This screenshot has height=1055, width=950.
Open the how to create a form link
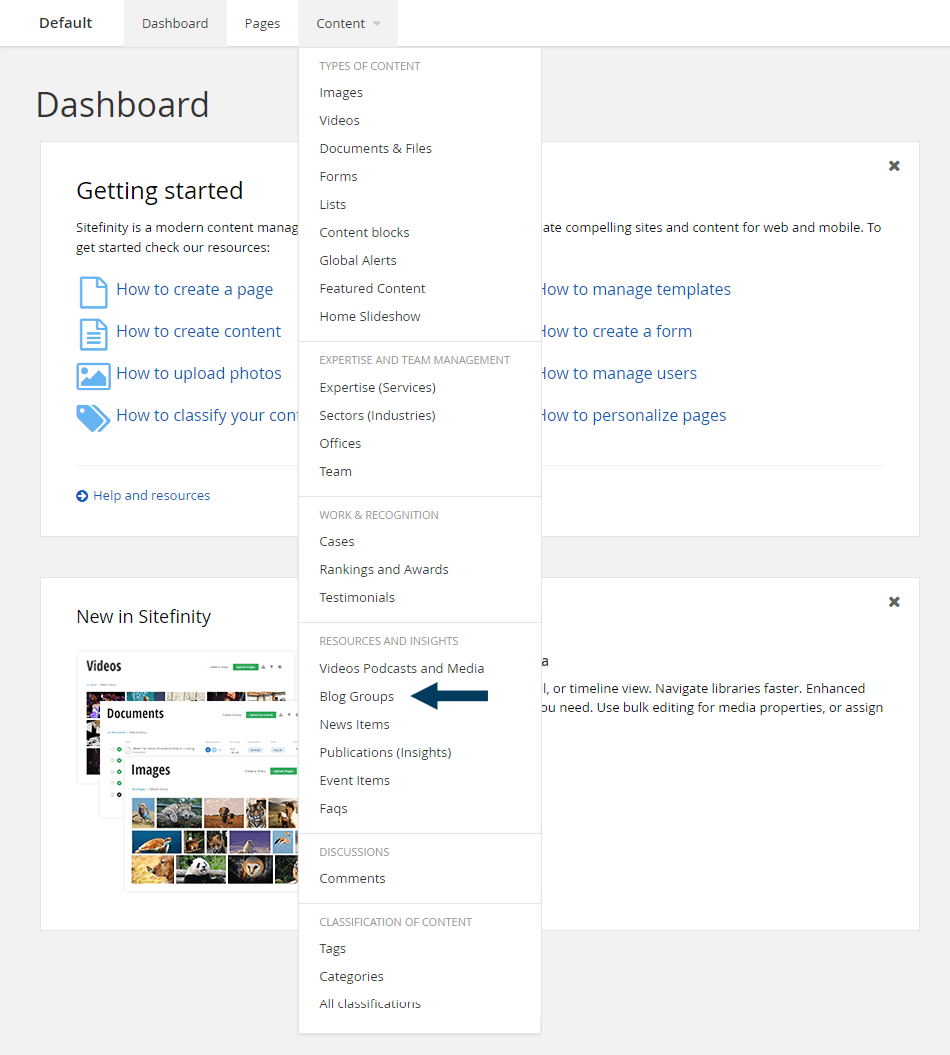click(x=616, y=331)
